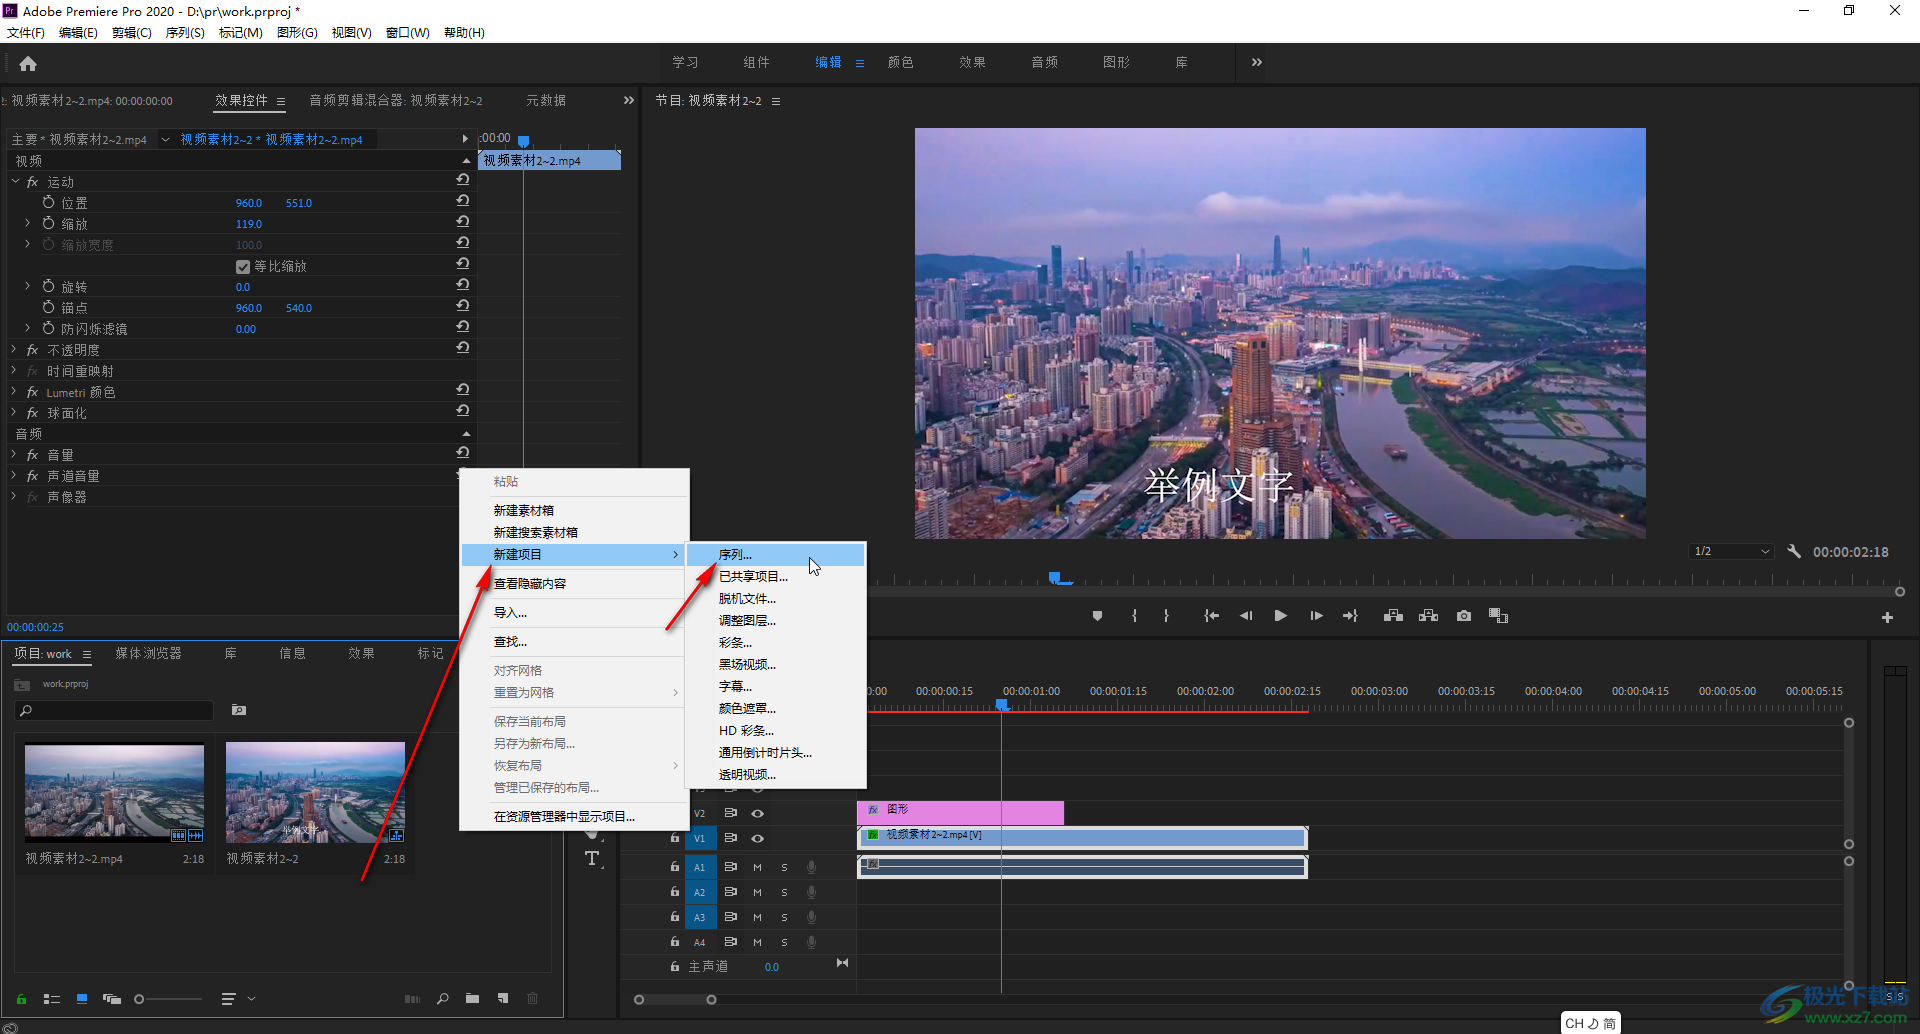This screenshot has width=1920, height=1034.
Task: Collapse the Motion effect group
Action: [15, 181]
